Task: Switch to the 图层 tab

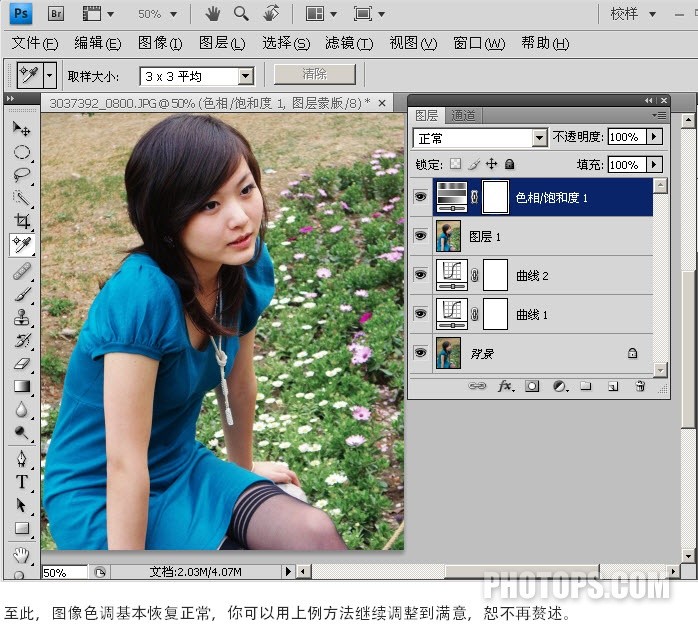Action: 426,115
